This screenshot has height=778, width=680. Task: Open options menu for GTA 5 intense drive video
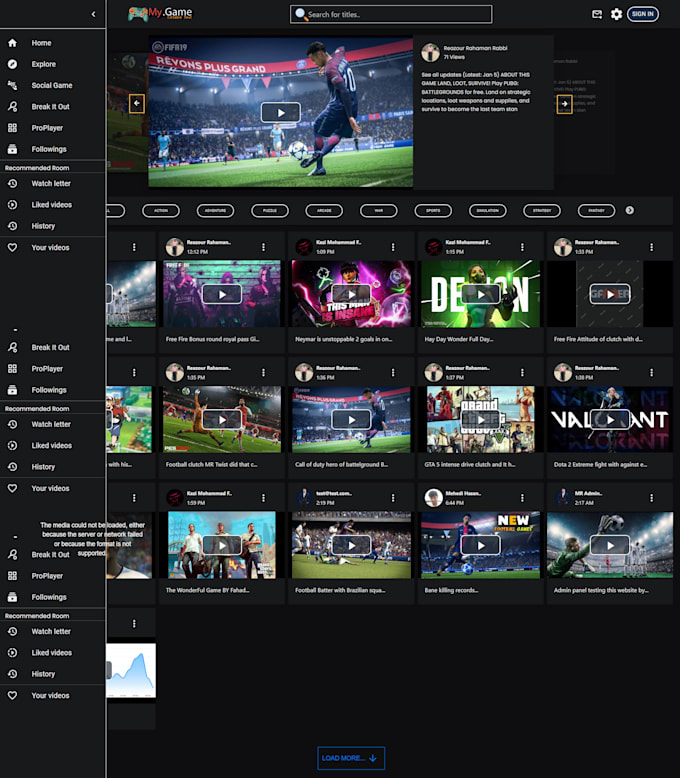click(522, 373)
